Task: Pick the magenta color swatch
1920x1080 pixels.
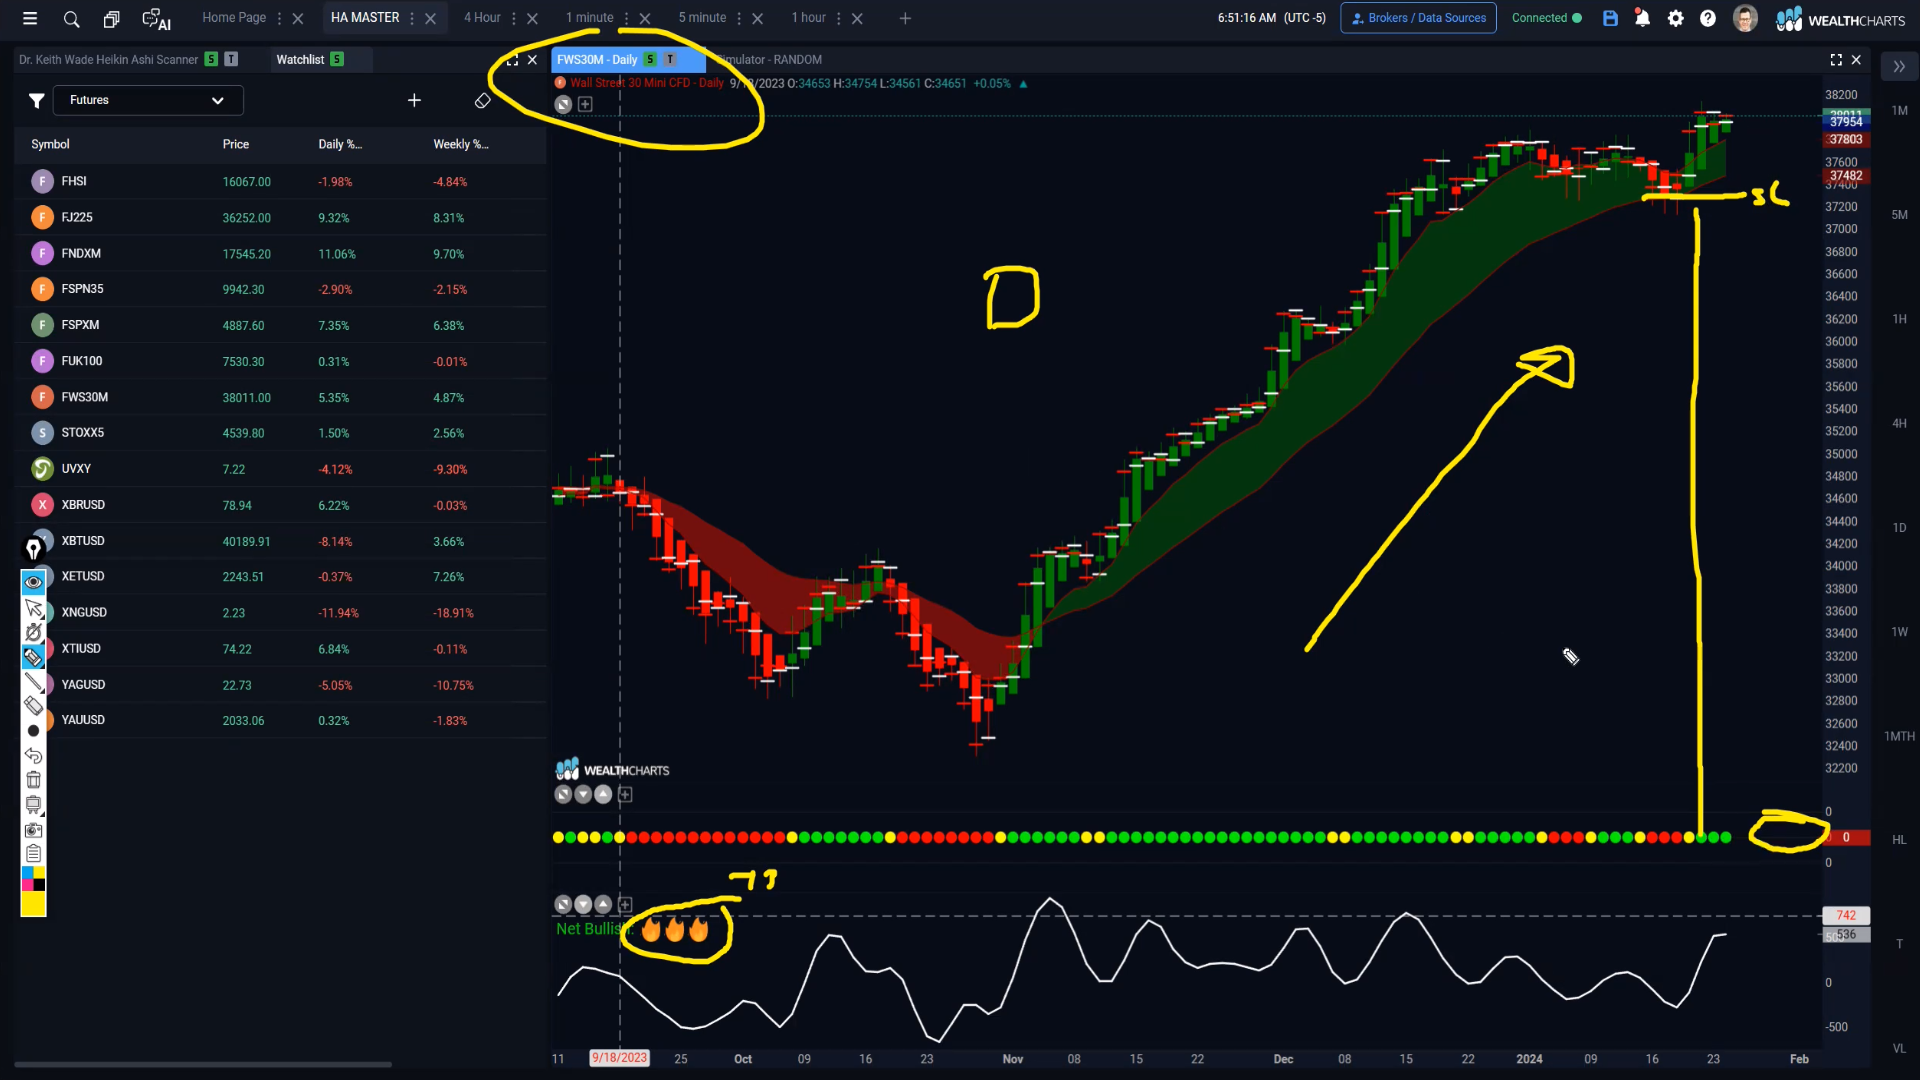Action: point(27,885)
